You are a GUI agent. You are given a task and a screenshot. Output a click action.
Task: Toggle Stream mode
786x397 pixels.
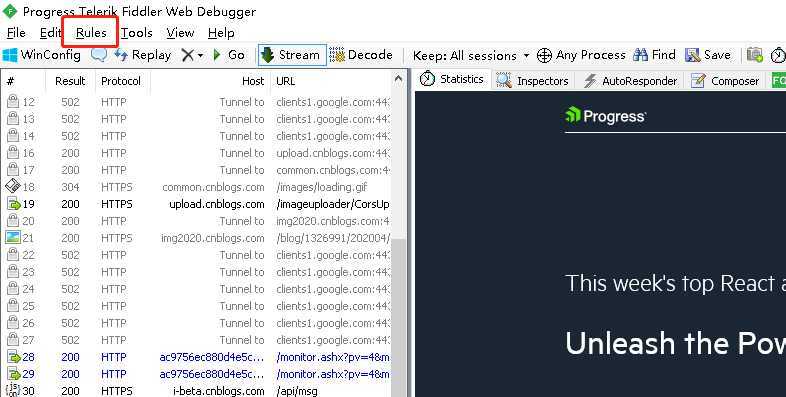tap(292, 55)
